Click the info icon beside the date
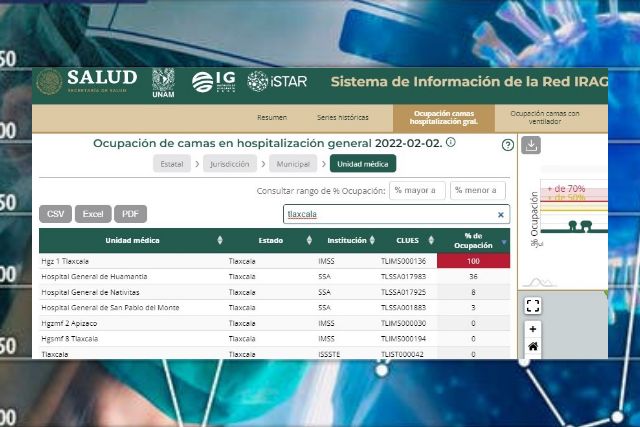 click(450, 143)
